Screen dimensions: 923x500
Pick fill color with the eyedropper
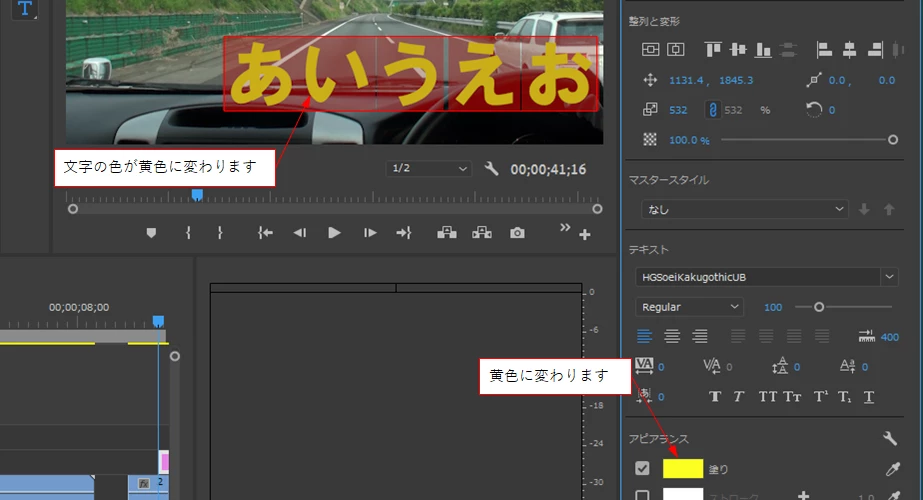coord(892,469)
